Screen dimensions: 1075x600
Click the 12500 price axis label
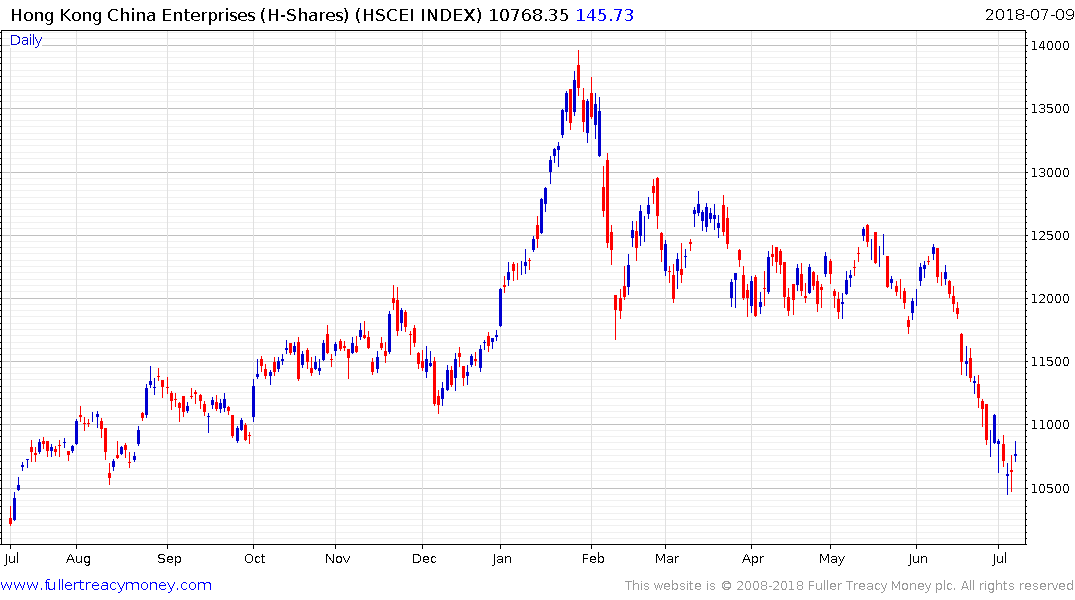pos(1050,236)
